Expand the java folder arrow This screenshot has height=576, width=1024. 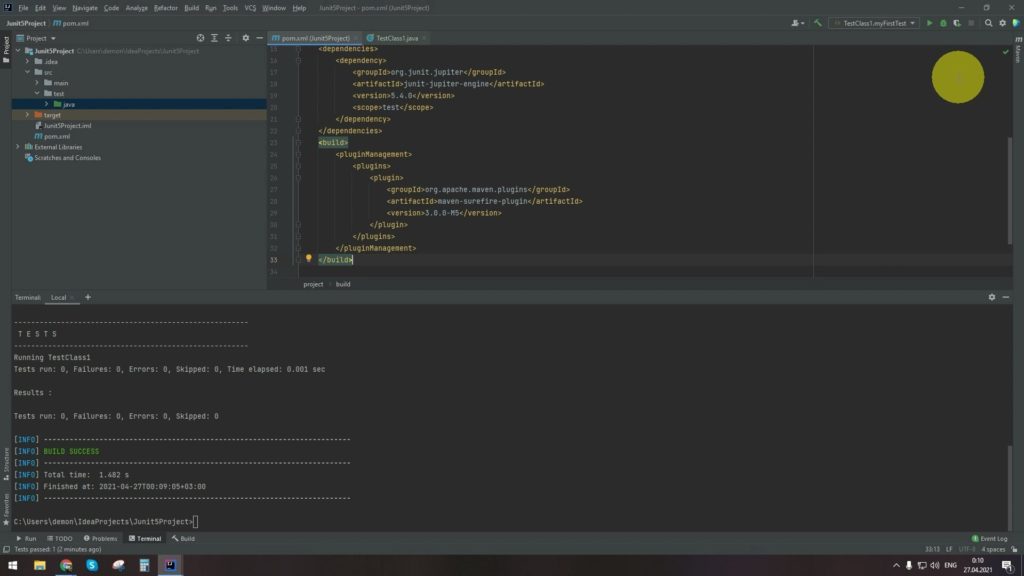[x=46, y=104]
